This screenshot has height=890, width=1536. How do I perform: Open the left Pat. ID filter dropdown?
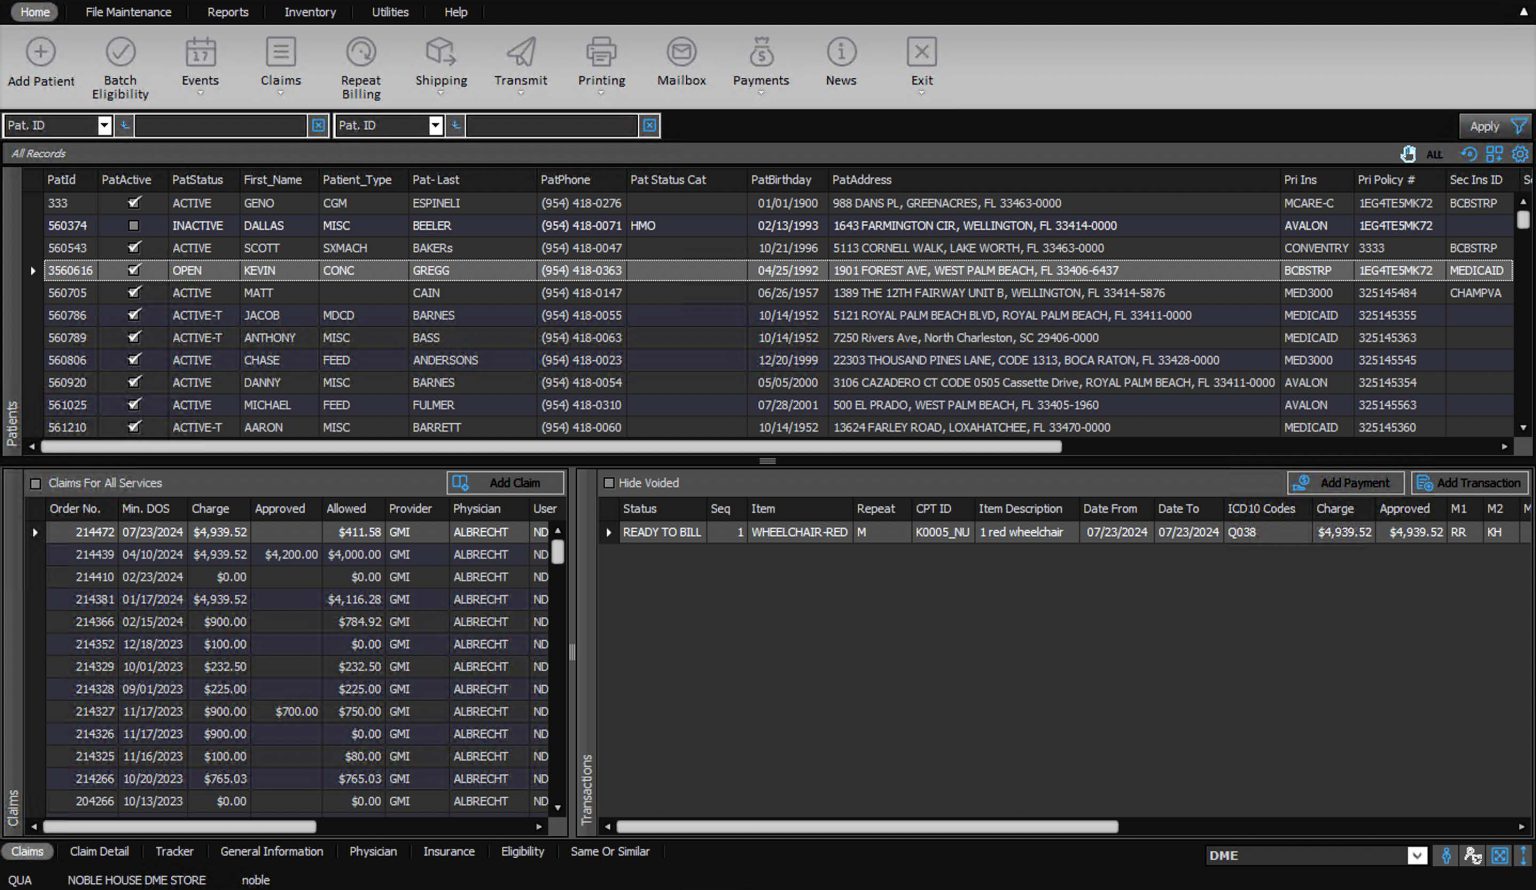(104, 125)
